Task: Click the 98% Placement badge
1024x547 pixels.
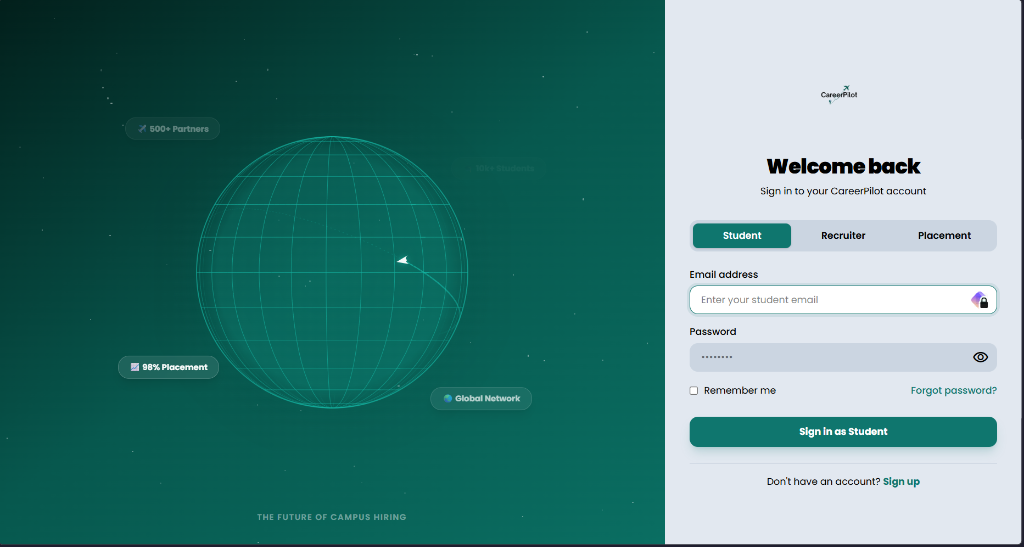Action: coord(168,367)
